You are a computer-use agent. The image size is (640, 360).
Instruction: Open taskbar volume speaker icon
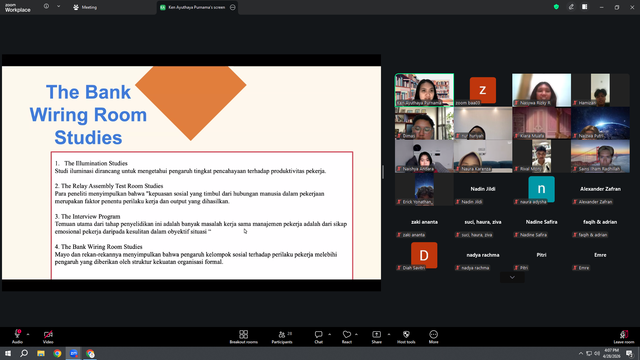coord(597,353)
